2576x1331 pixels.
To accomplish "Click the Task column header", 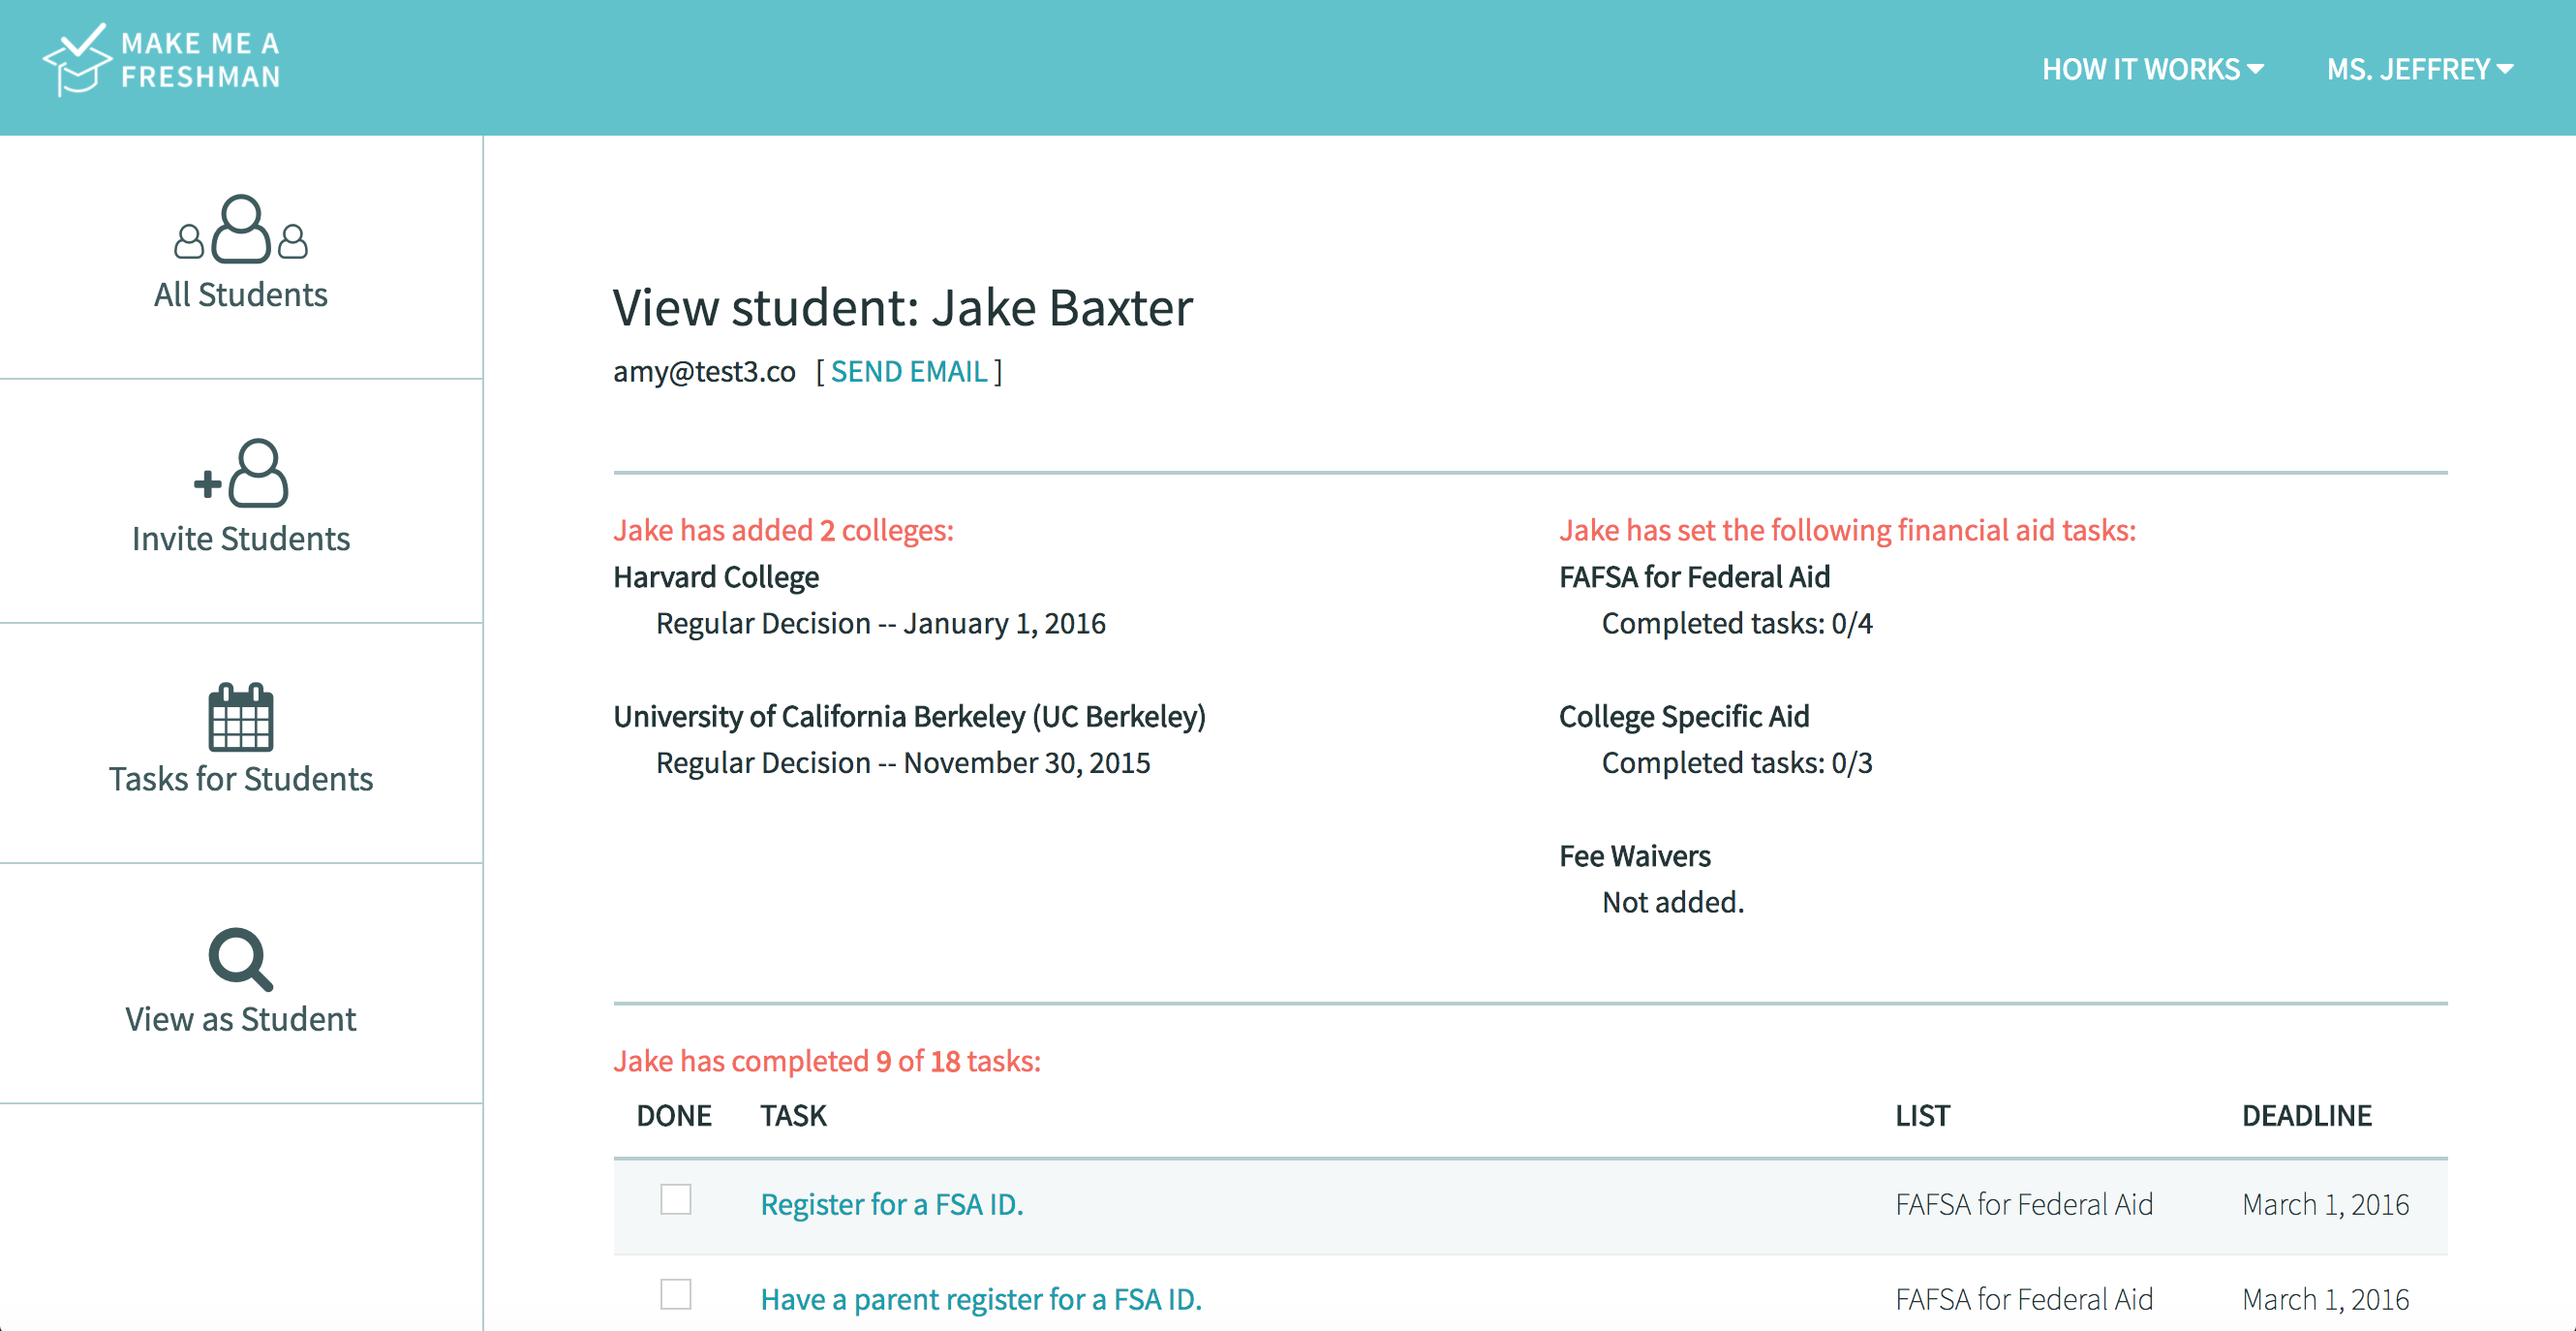I will (793, 1115).
